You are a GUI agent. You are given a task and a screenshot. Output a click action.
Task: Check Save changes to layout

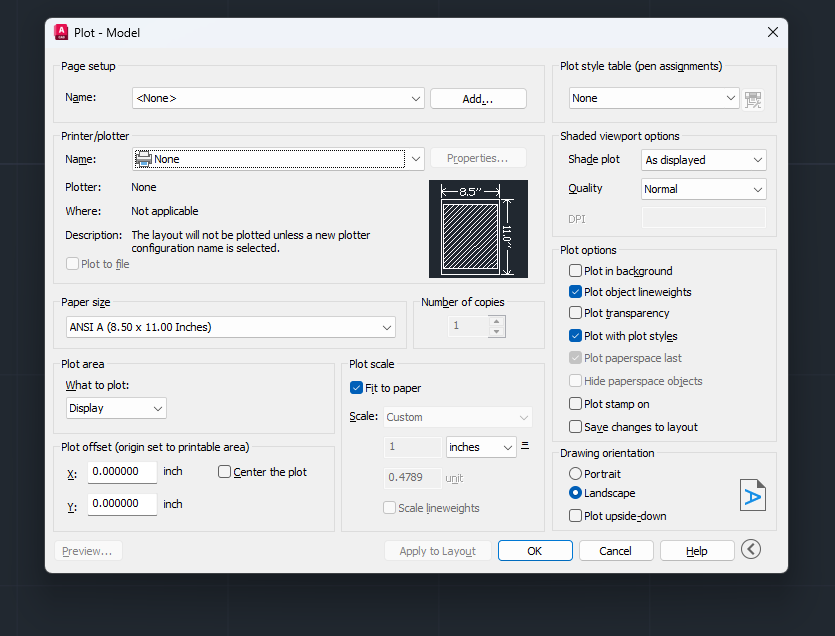pyautogui.click(x=575, y=427)
